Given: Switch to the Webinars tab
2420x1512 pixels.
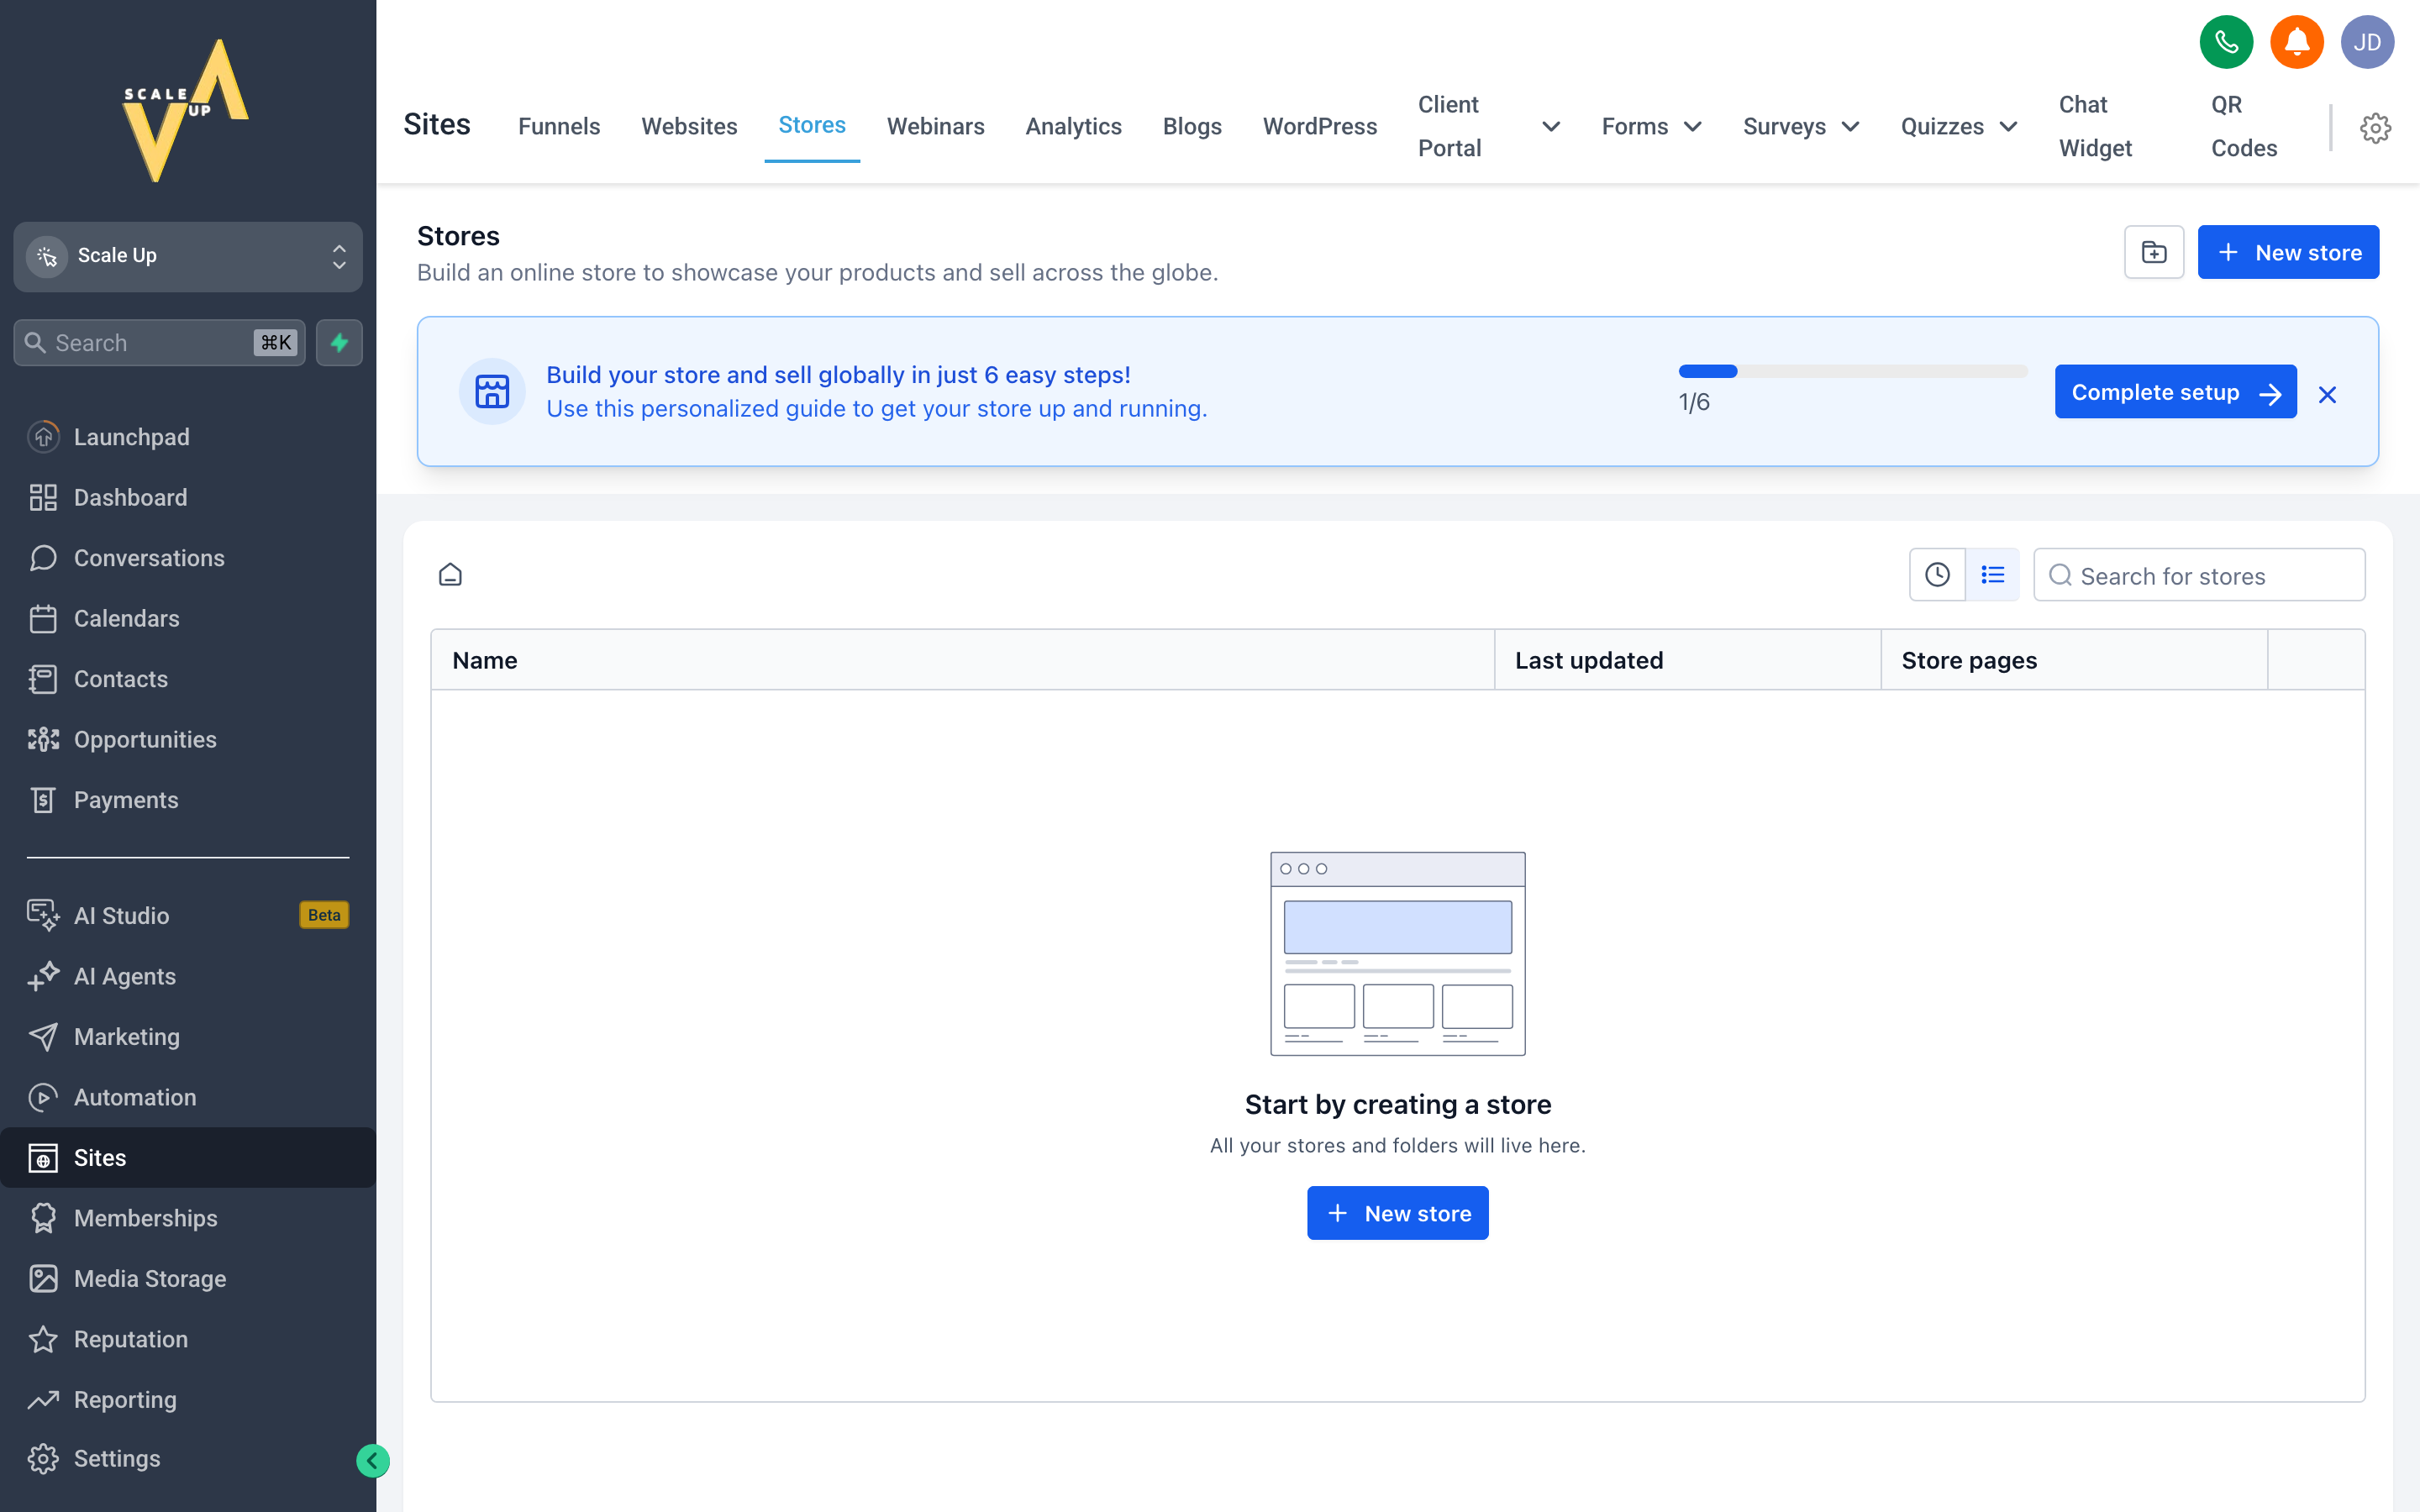Looking at the screenshot, I should [x=935, y=126].
